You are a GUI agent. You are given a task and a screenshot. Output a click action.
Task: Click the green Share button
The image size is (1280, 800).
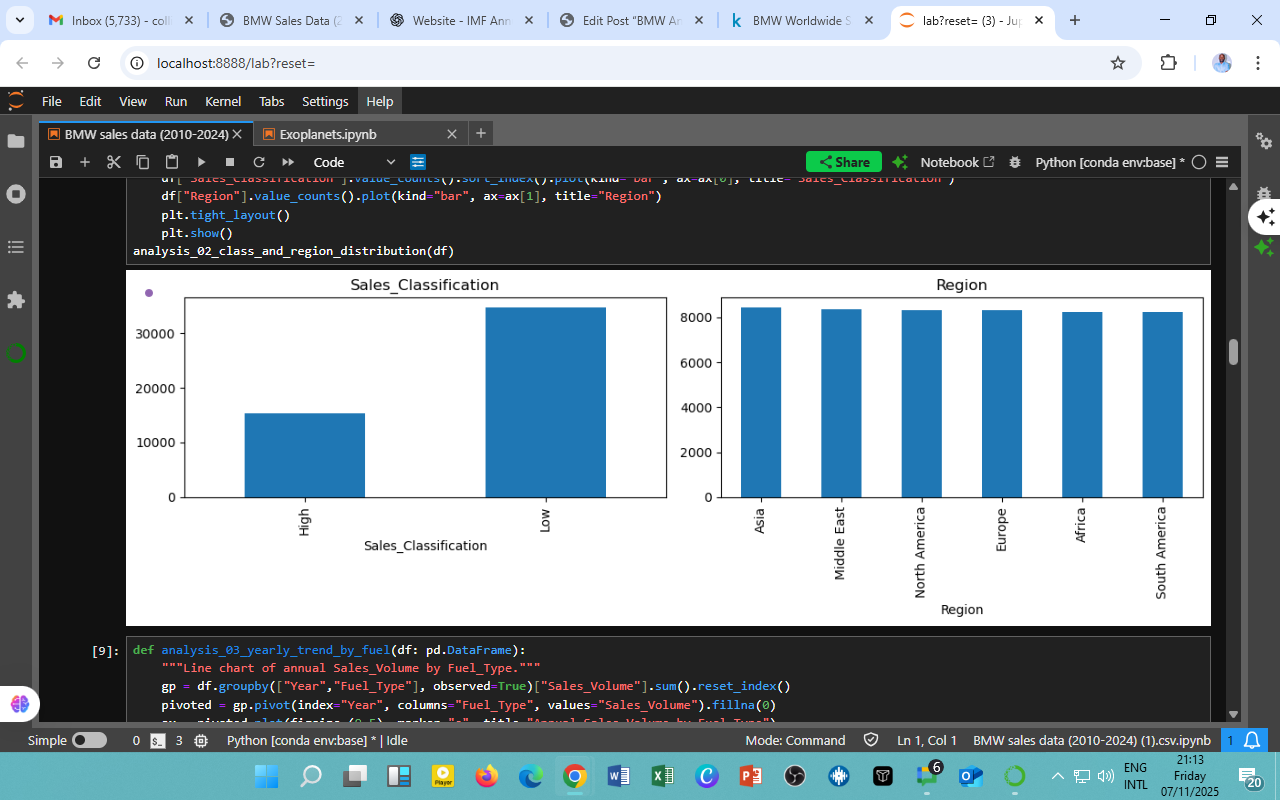(x=844, y=162)
